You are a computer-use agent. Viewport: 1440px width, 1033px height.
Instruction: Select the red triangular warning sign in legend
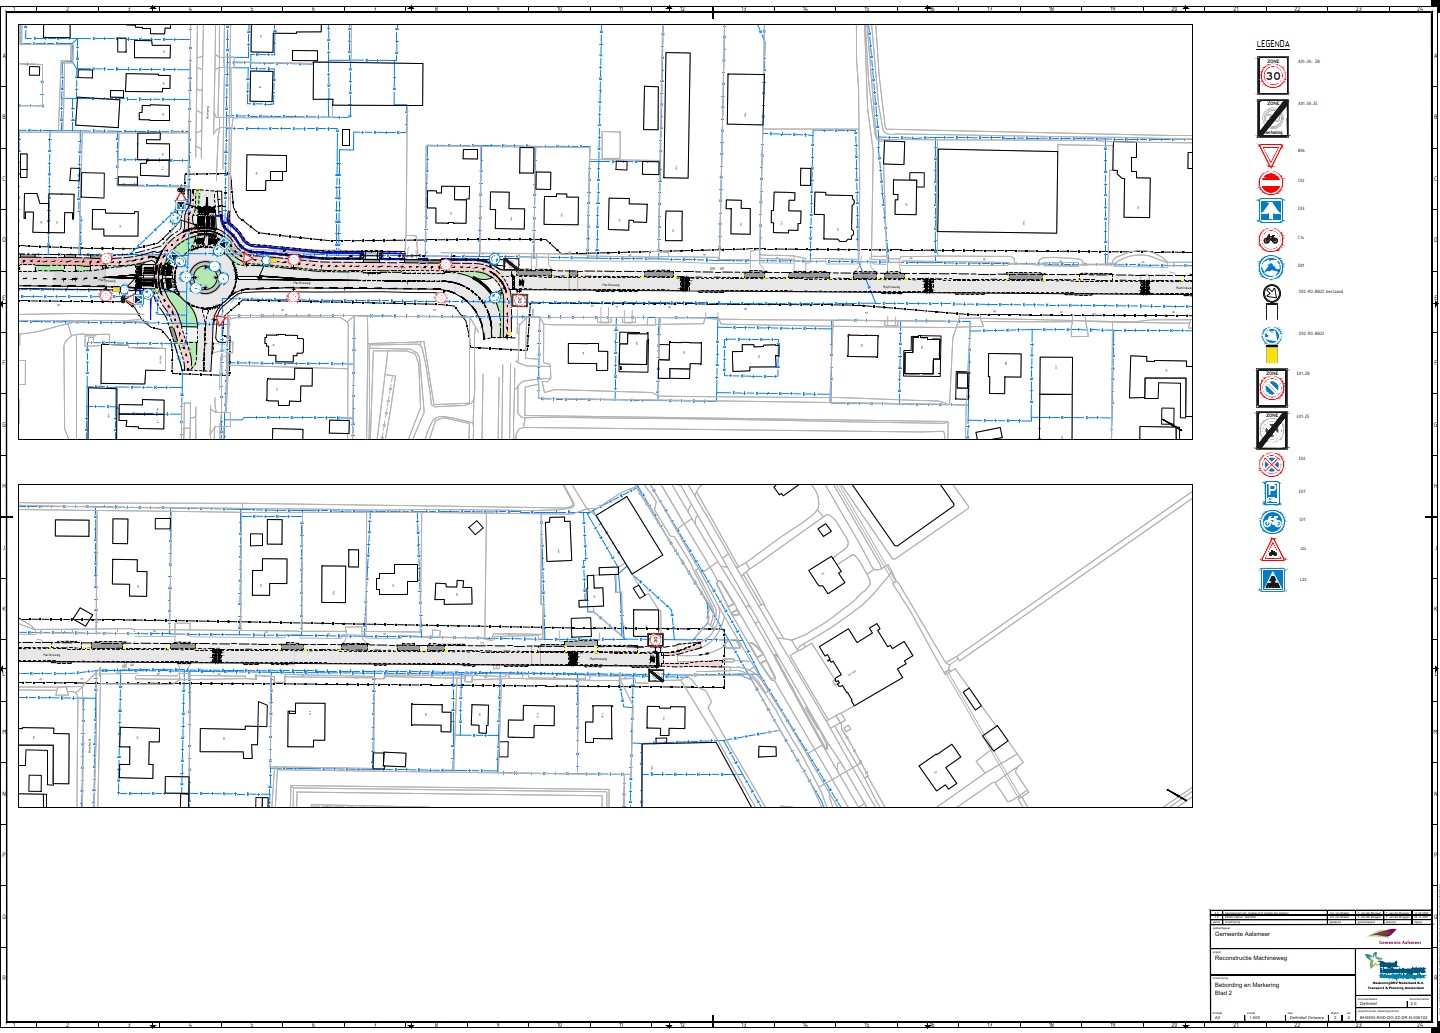(x=1270, y=550)
